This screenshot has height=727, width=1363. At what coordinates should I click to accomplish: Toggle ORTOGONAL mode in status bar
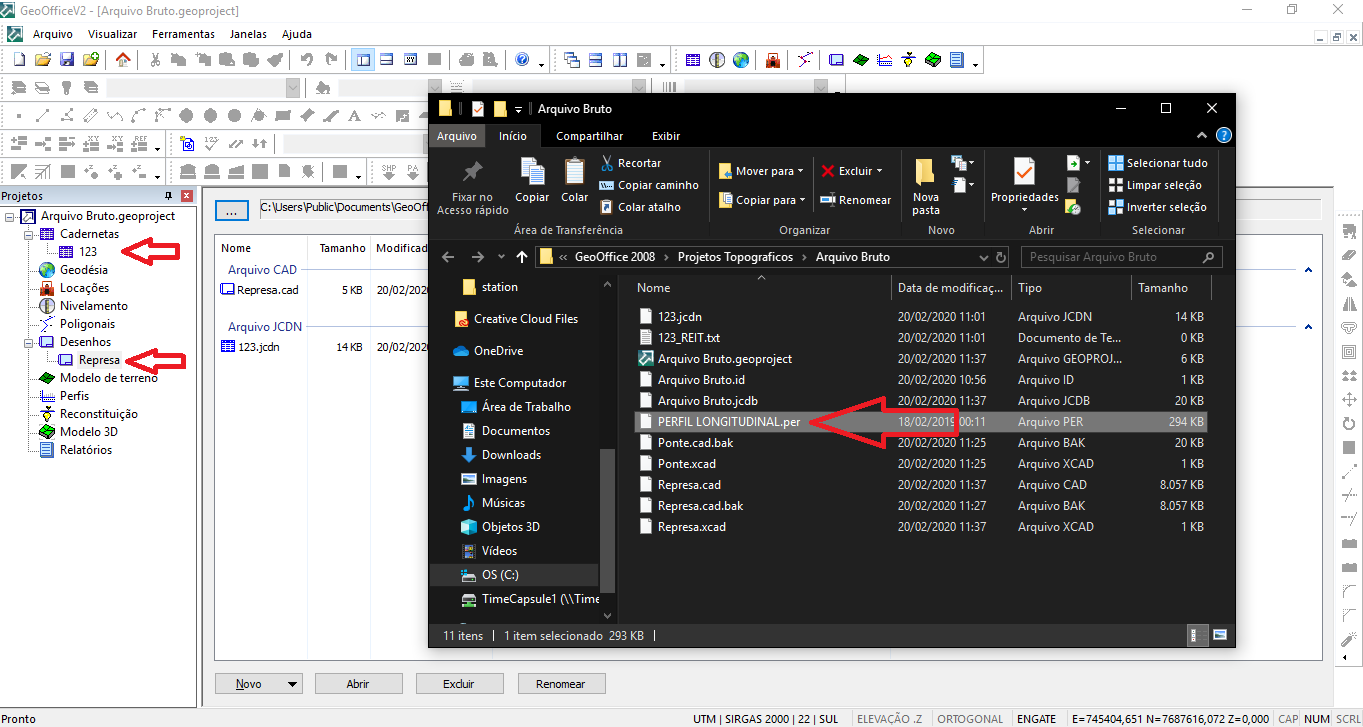[971, 719]
